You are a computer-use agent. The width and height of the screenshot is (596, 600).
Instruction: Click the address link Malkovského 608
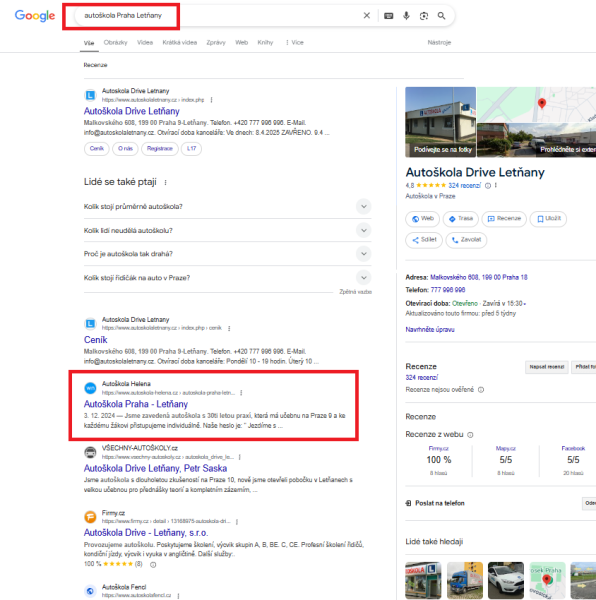[479, 277]
